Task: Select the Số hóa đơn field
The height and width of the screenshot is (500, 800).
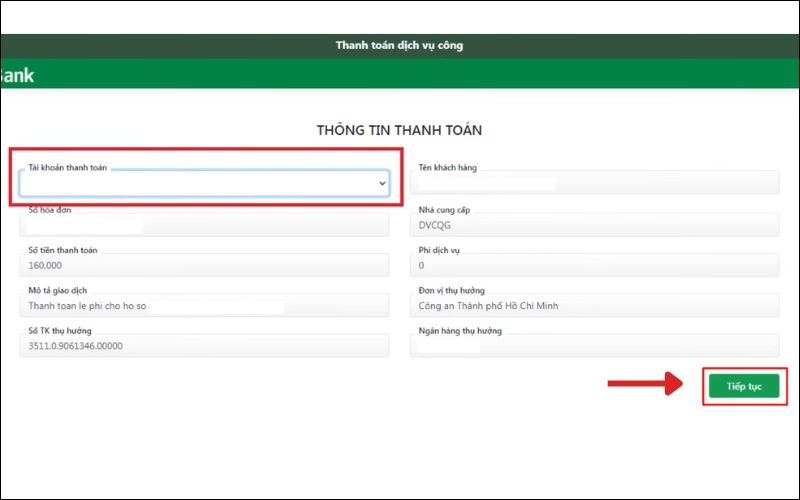Action: pyautogui.click(x=204, y=225)
